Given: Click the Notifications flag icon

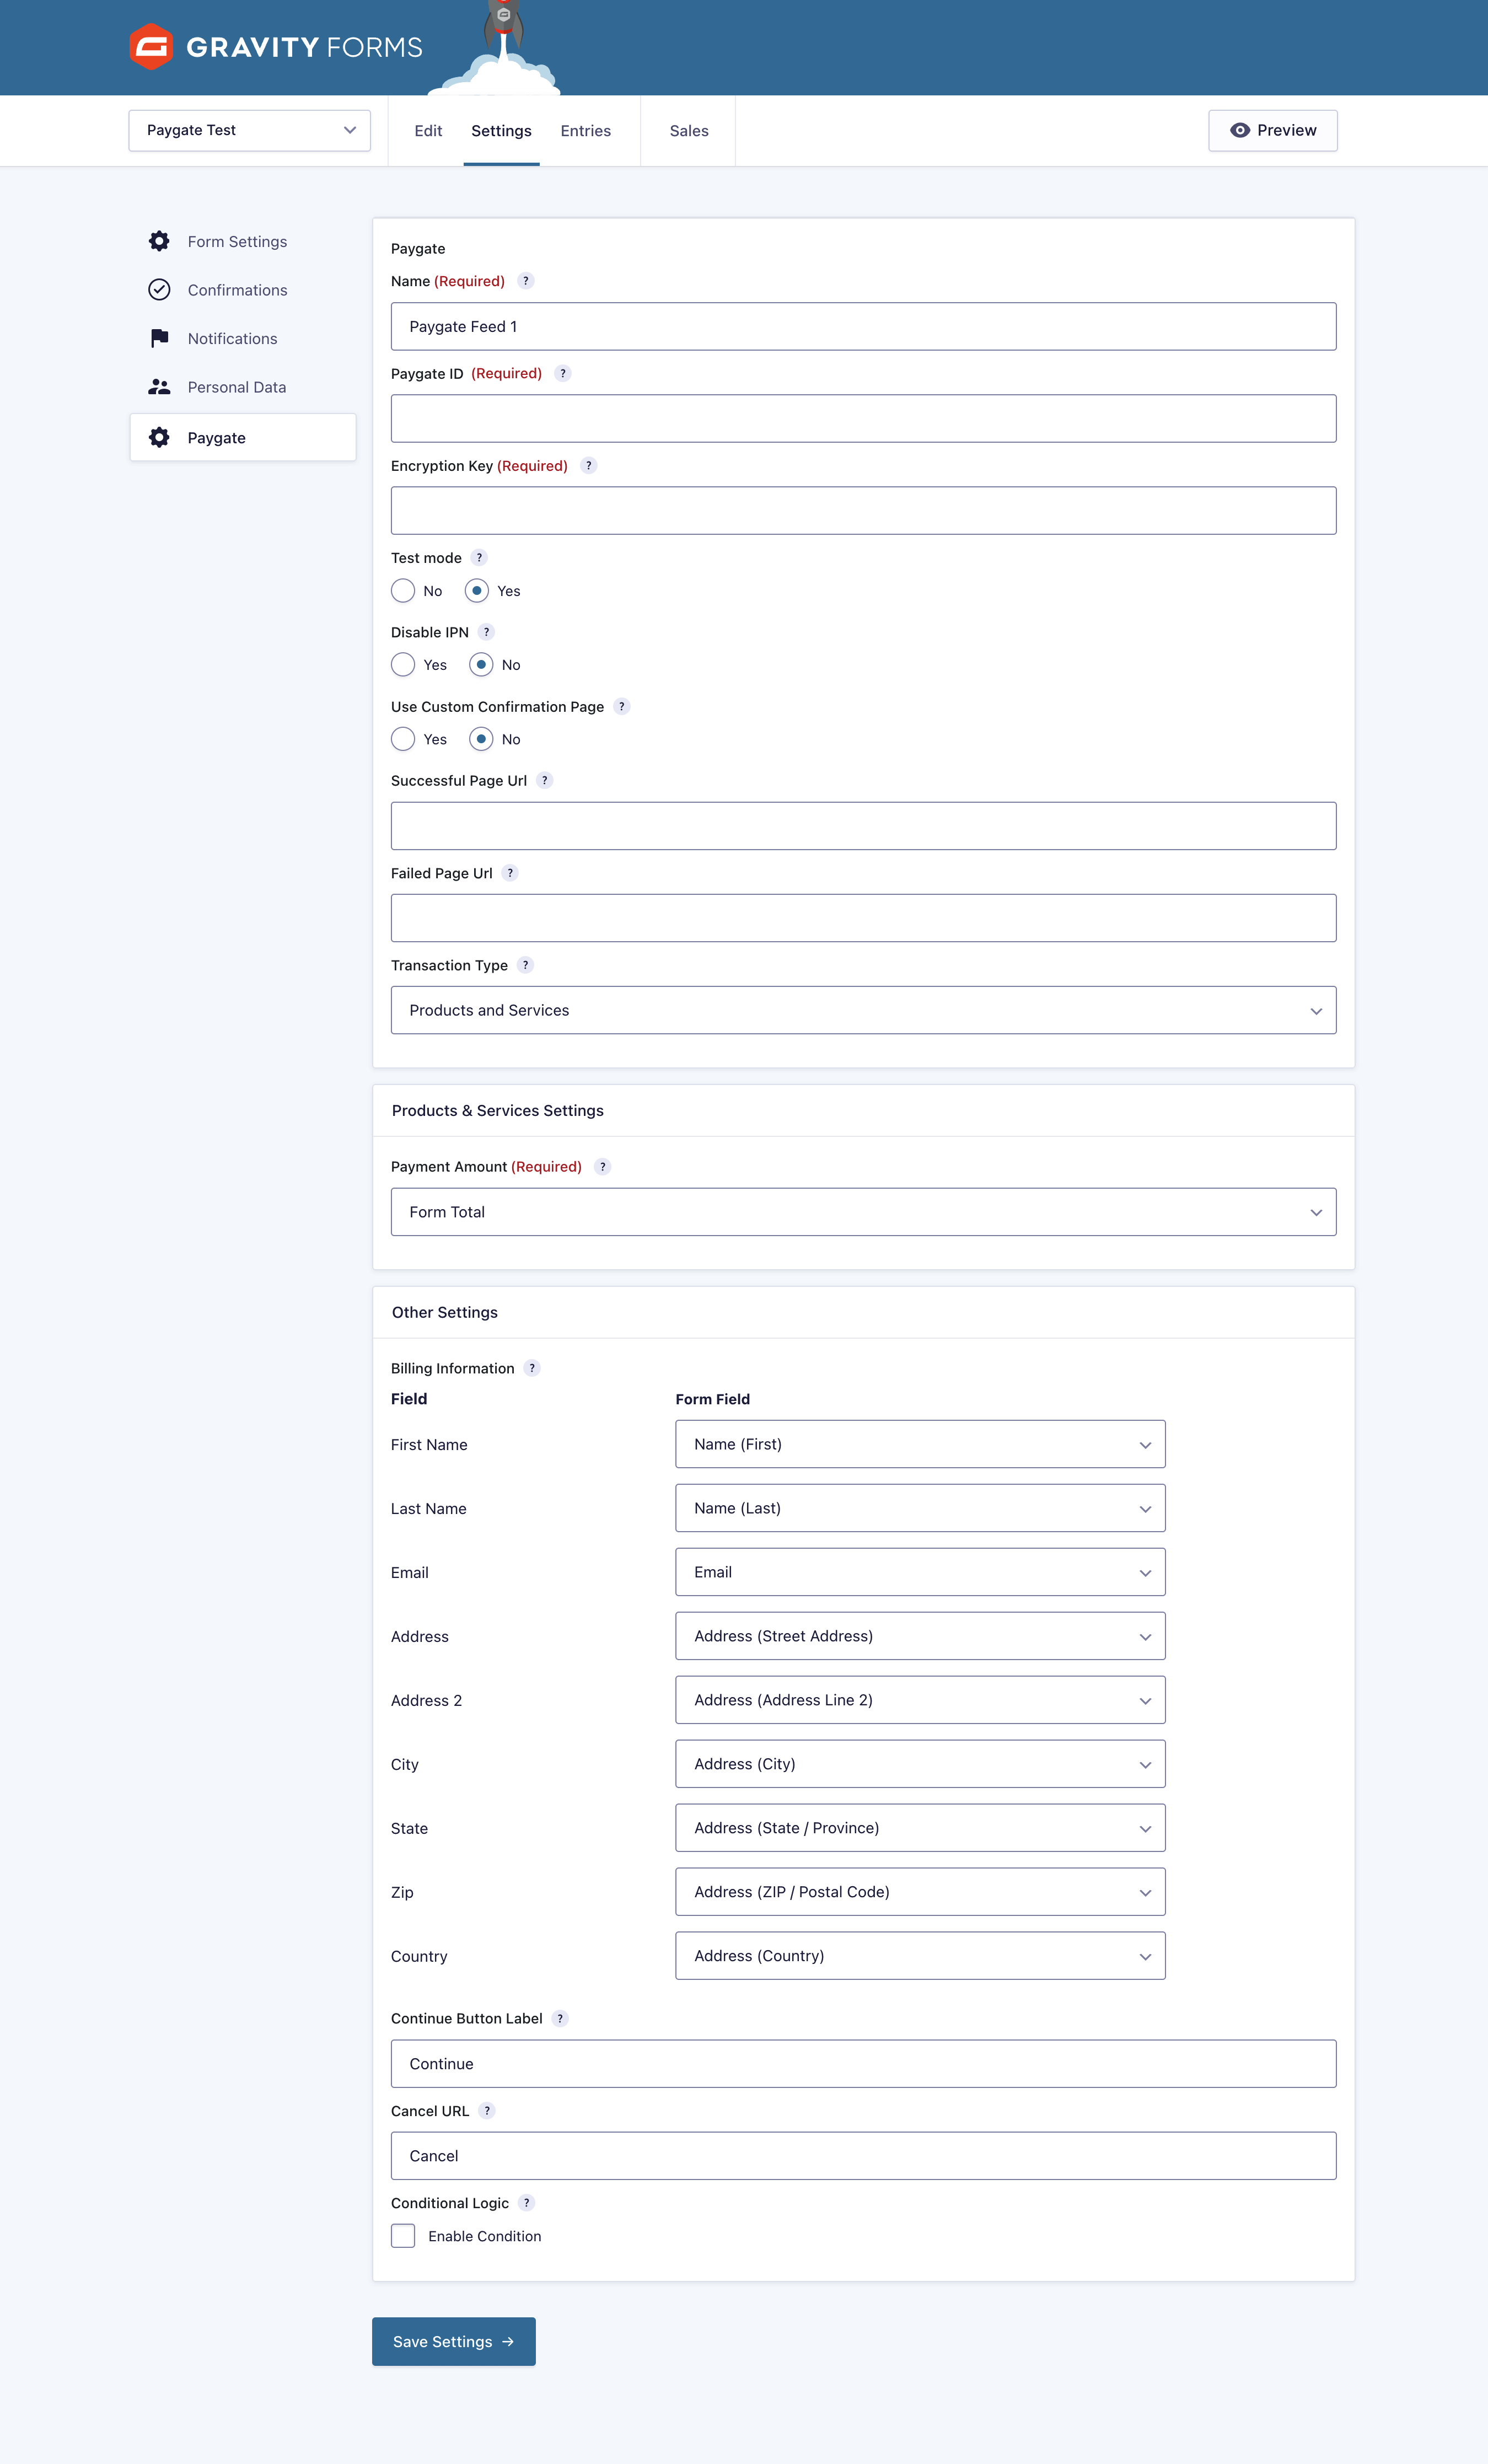Looking at the screenshot, I should [159, 338].
